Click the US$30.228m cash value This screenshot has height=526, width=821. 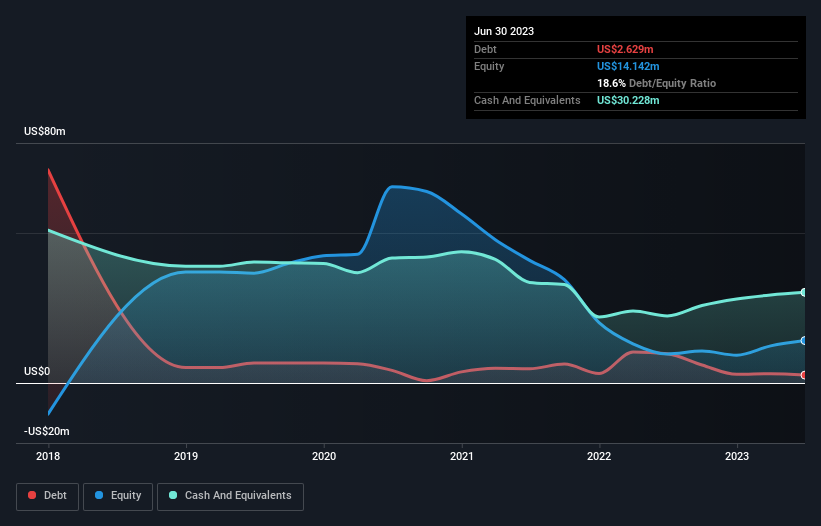(x=628, y=100)
